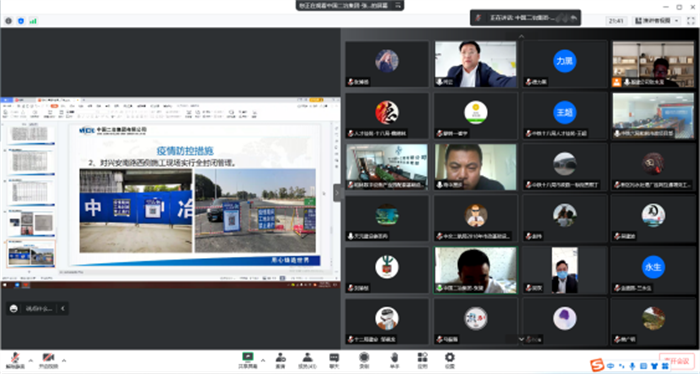Image resolution: width=700 pixels, height=374 pixels.
Task: Open the Chat icon
Action: [334, 360]
